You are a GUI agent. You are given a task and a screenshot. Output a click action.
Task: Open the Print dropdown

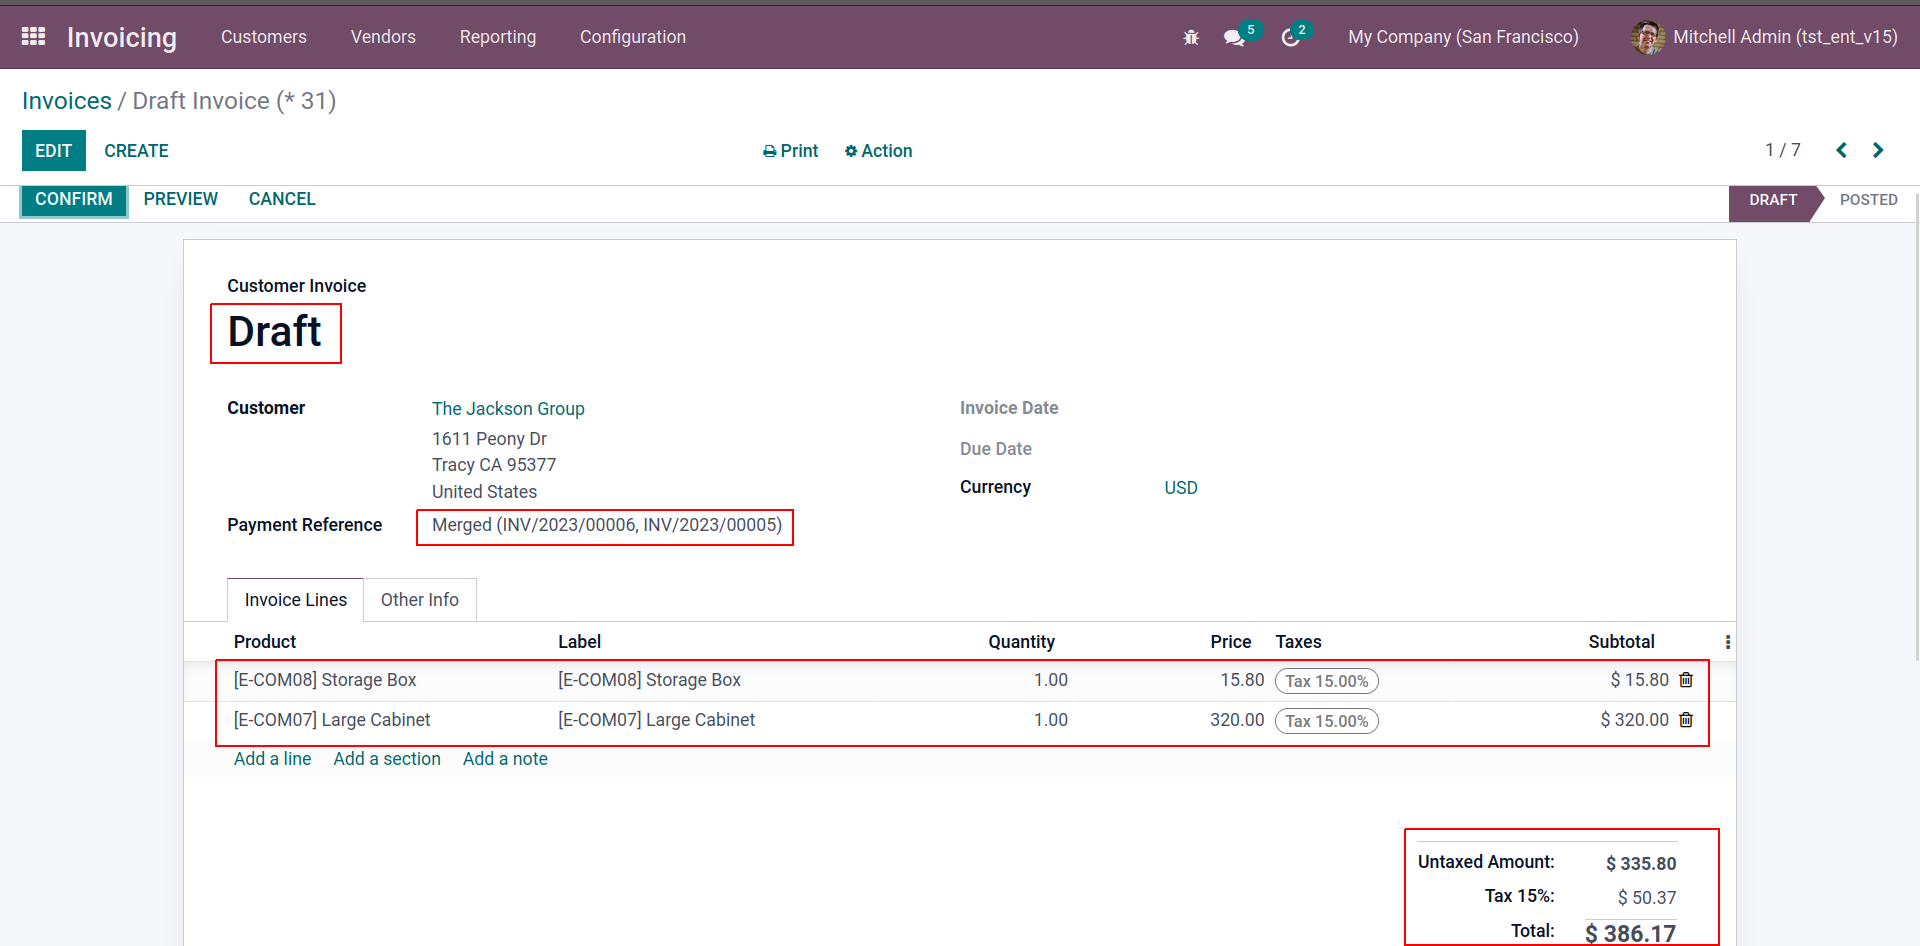(x=790, y=151)
